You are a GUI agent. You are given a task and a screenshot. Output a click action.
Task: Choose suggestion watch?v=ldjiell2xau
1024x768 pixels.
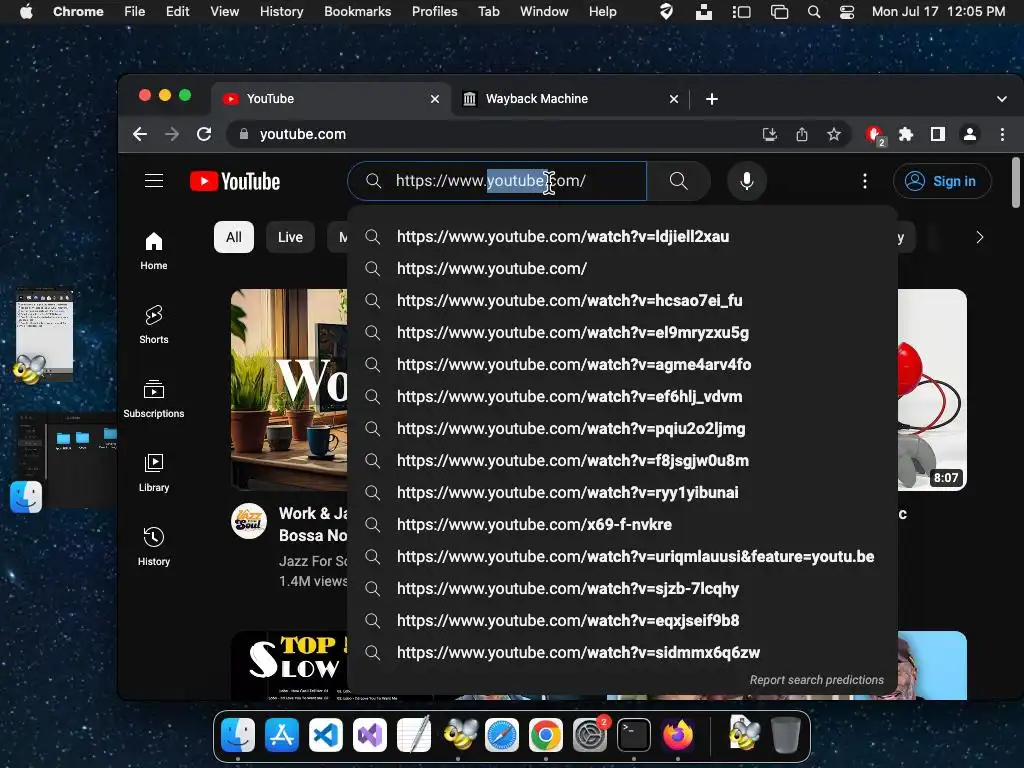pyautogui.click(x=622, y=236)
